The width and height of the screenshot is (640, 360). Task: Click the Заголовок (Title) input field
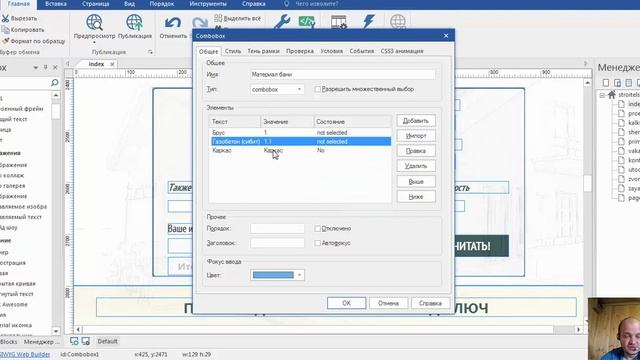point(278,243)
